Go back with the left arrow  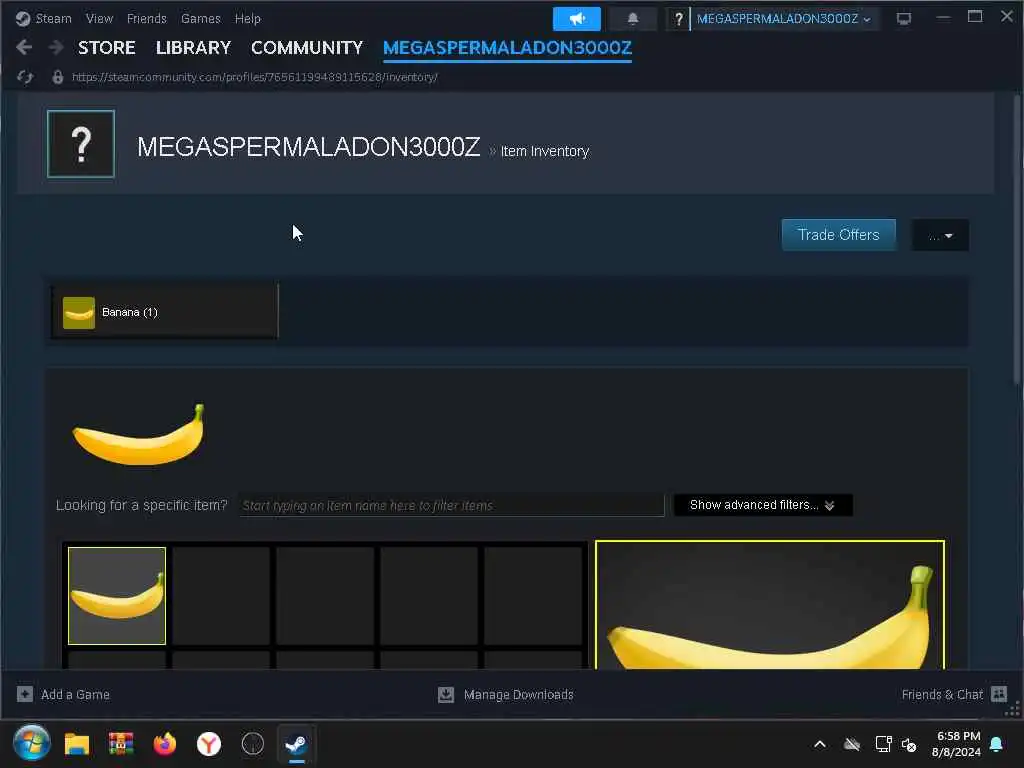[24, 47]
